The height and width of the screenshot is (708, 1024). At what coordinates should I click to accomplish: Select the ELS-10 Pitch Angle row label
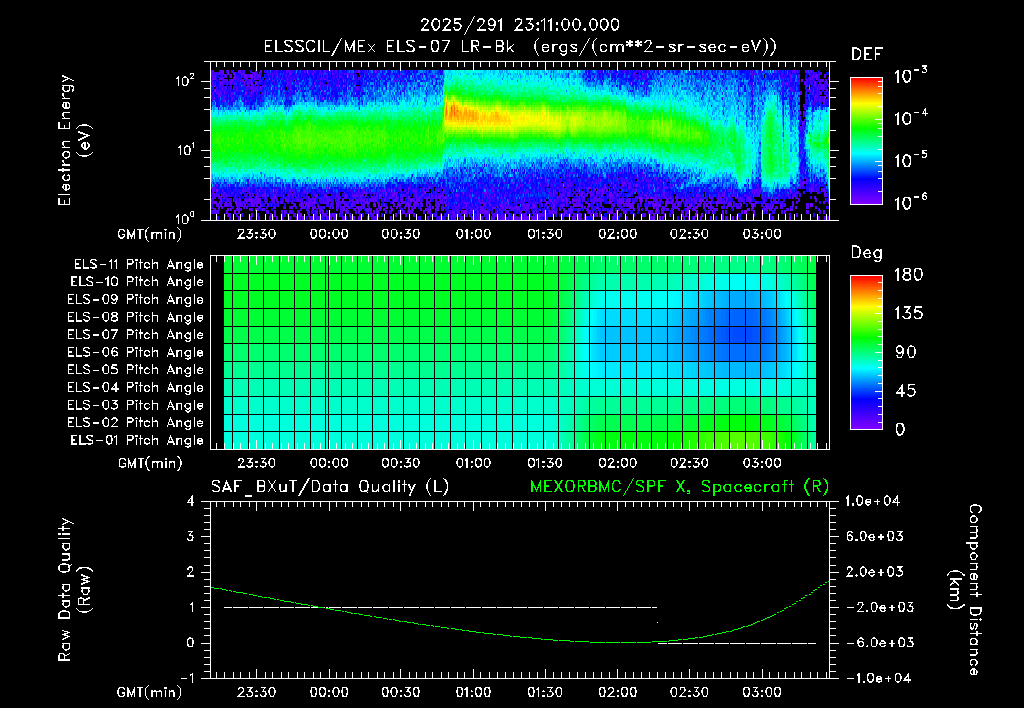[x=137, y=282]
